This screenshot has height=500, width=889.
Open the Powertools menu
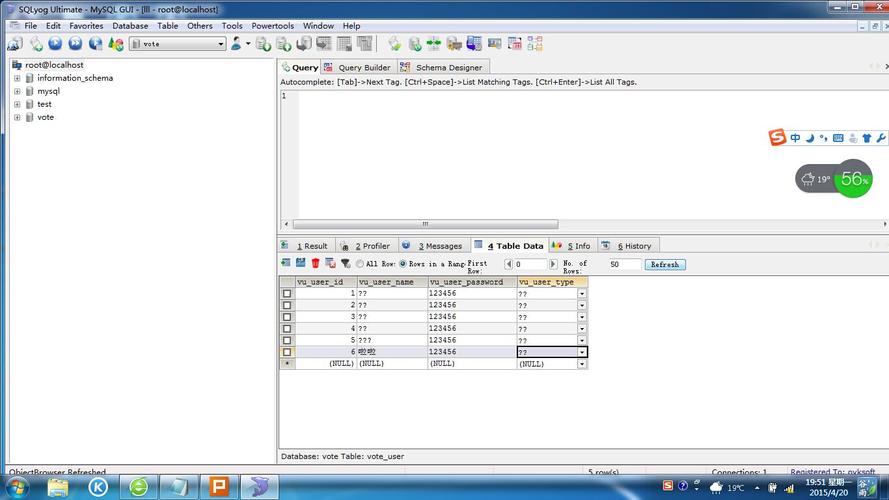point(272,26)
